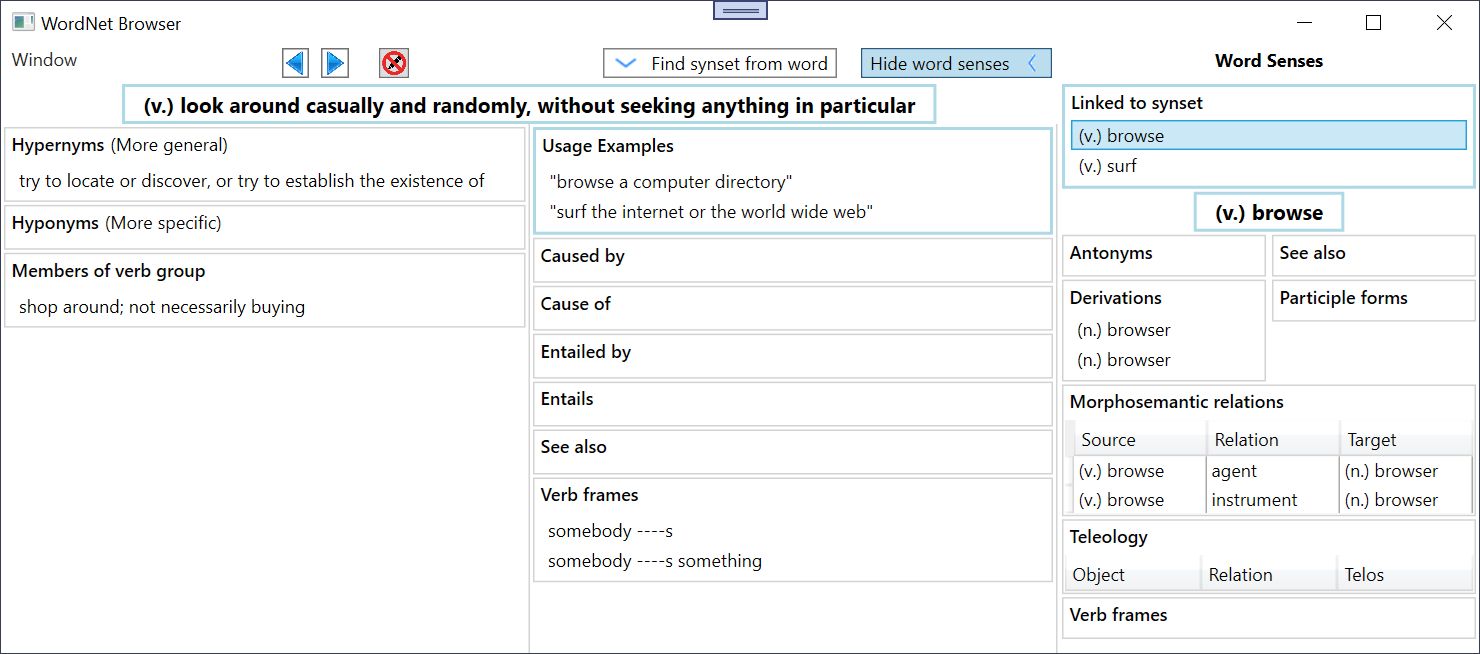This screenshot has height=654, width=1480.
Task: Click the first (n.) browser derivation
Action: pyautogui.click(x=1124, y=330)
